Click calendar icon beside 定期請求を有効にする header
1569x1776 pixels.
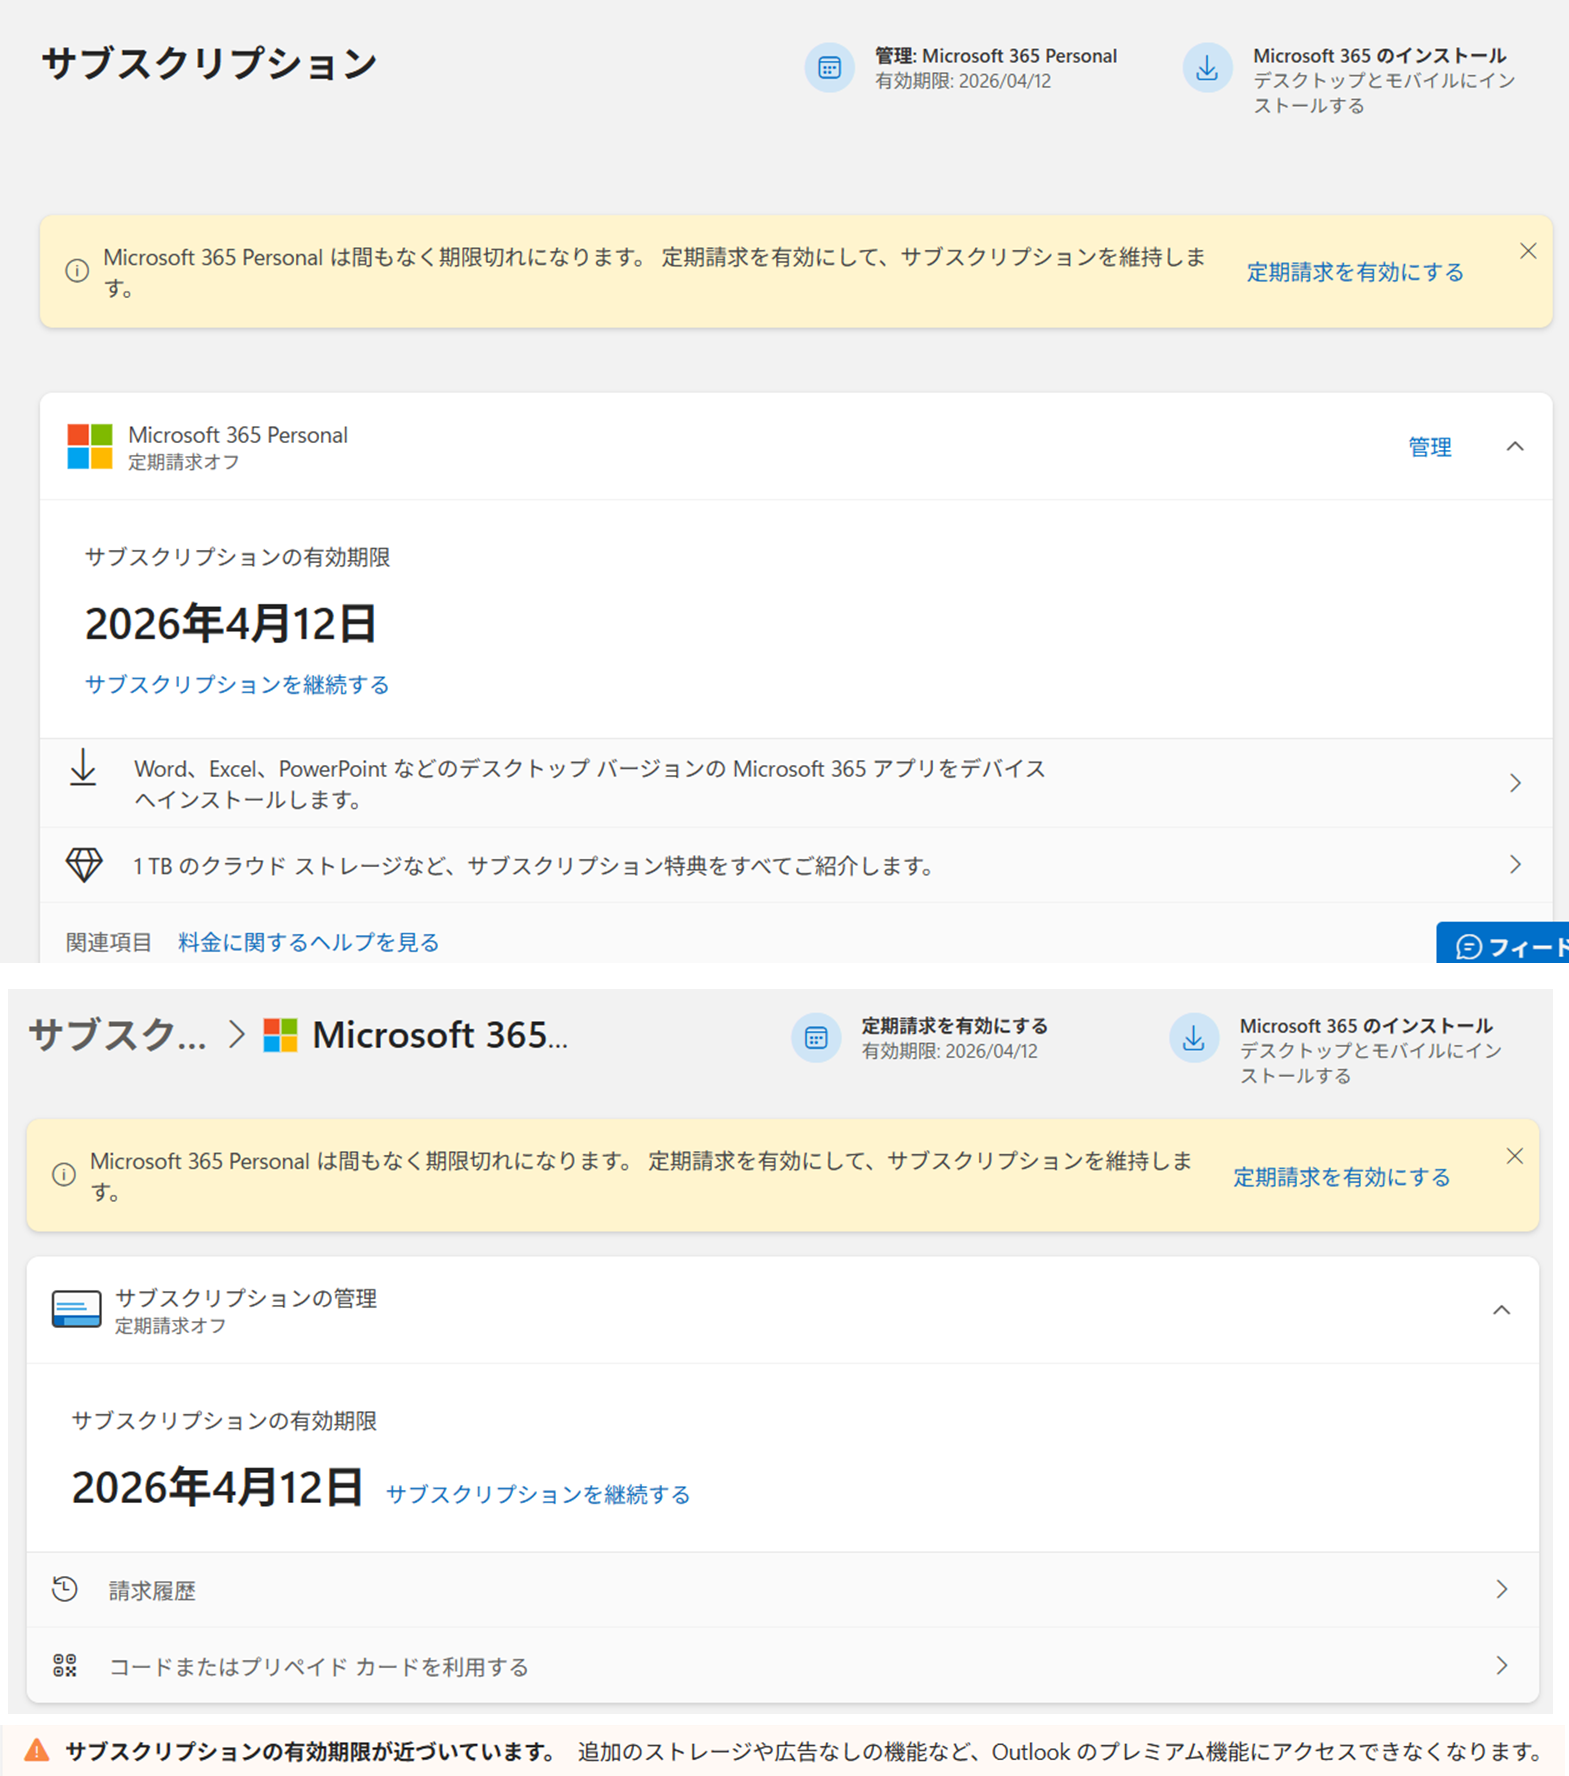816,1038
